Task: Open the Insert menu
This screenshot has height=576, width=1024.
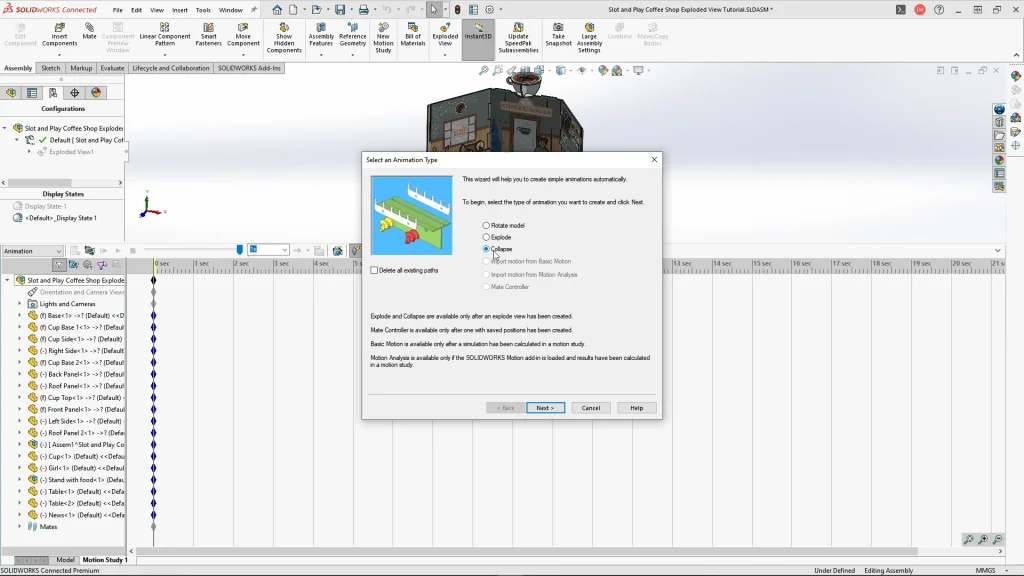Action: coord(180,10)
